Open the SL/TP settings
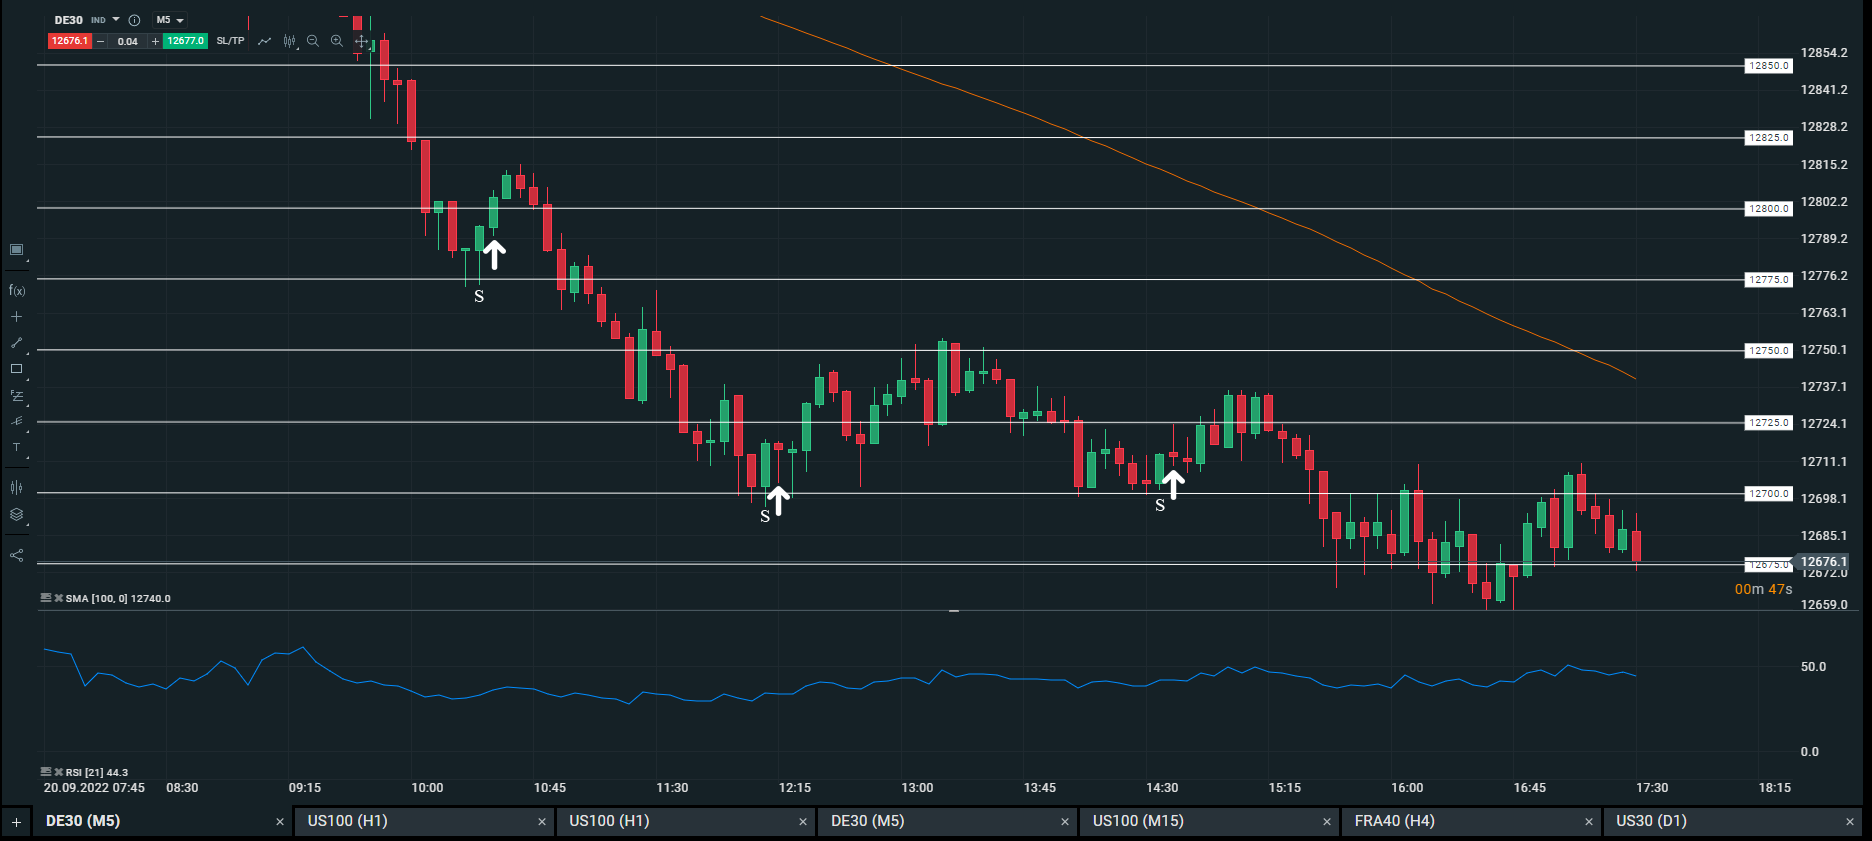This screenshot has width=1872, height=841. (x=231, y=41)
